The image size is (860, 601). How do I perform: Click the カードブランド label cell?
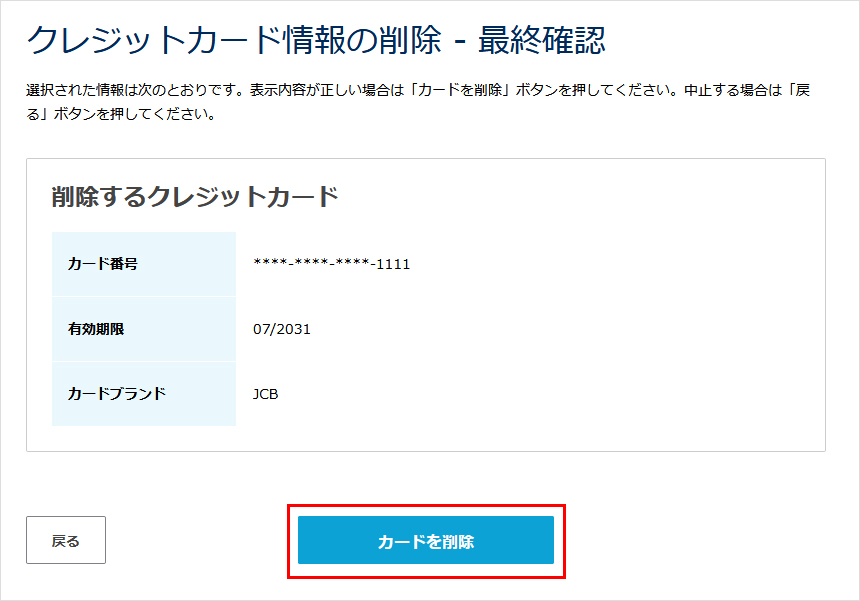[x=143, y=394]
